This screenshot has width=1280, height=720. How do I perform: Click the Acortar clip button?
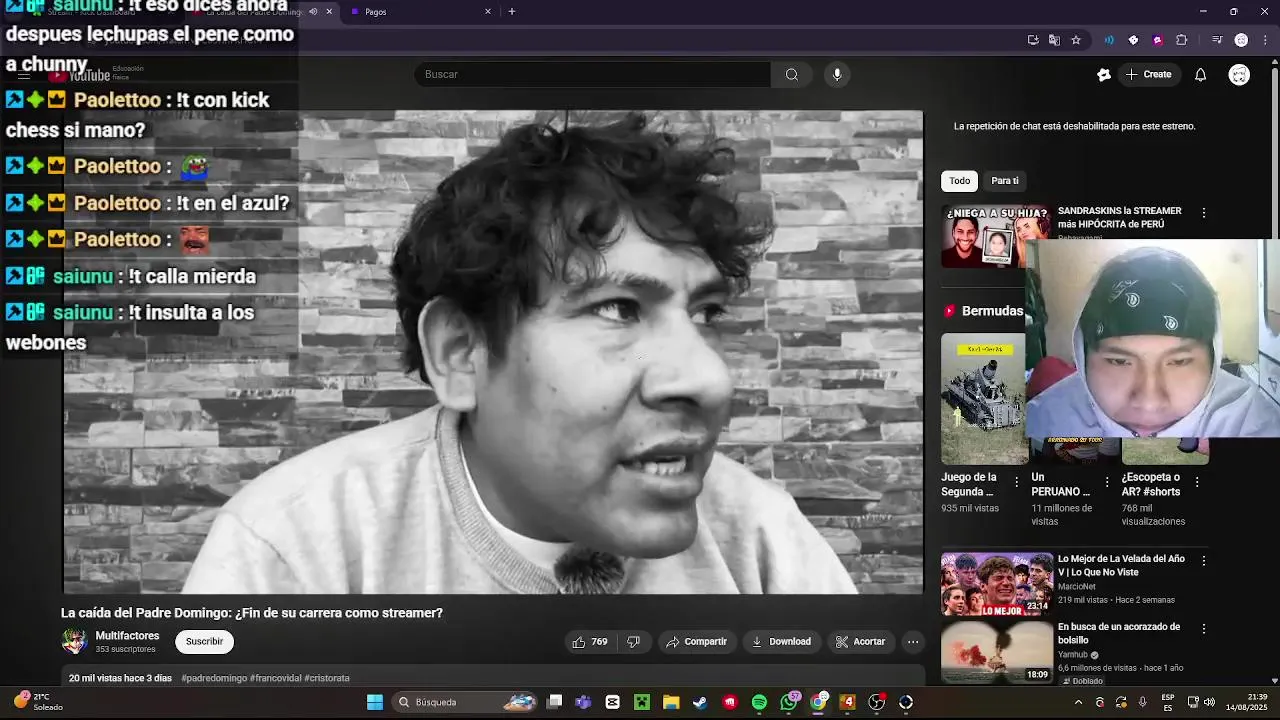[861, 642]
